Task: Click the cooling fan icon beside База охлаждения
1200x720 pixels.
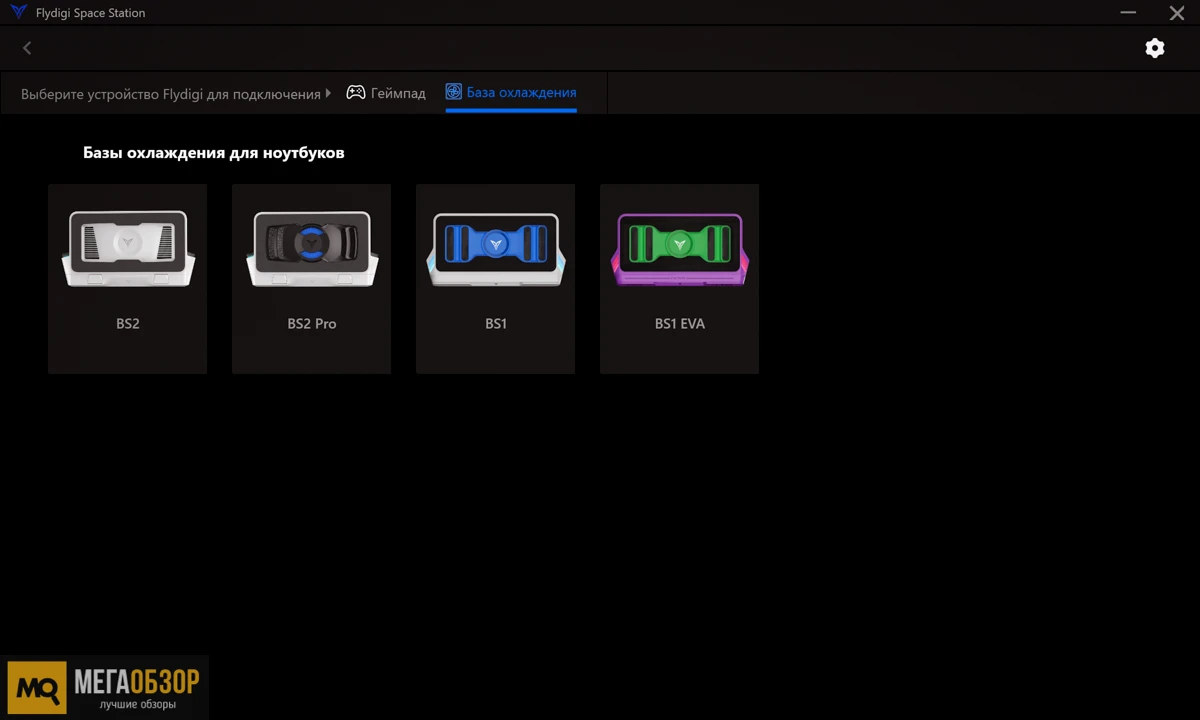Action: (454, 92)
